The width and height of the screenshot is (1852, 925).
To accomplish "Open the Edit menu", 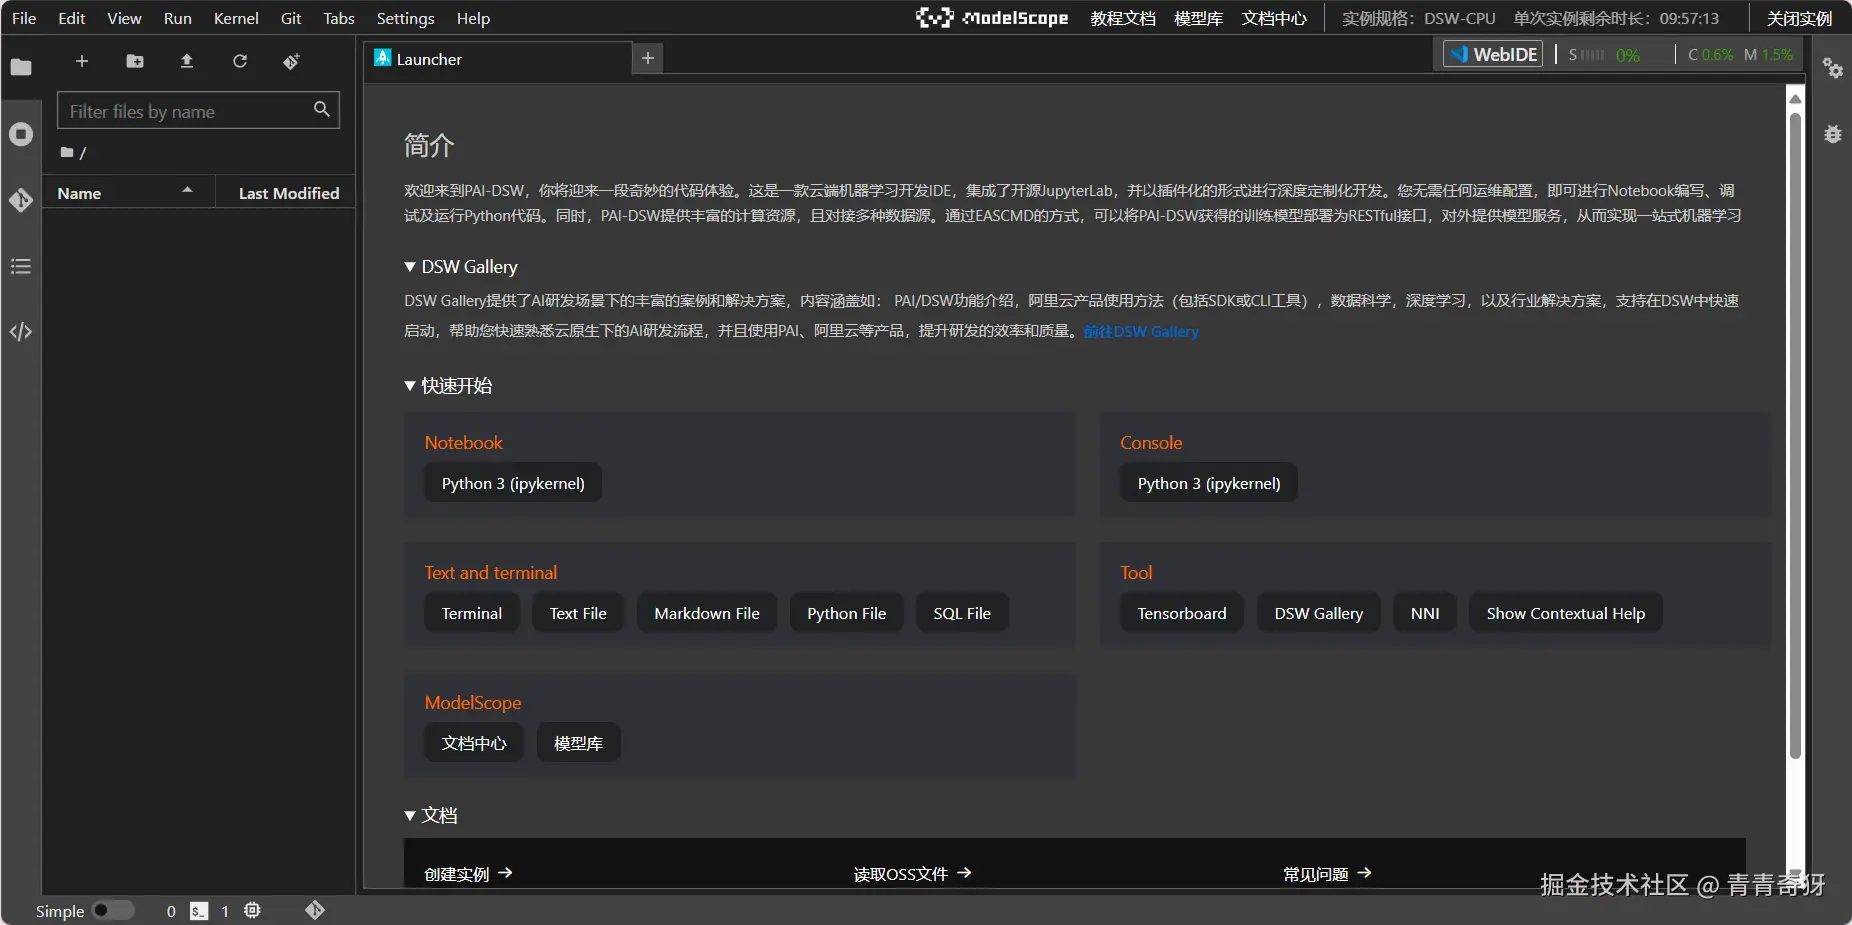I will (x=72, y=18).
